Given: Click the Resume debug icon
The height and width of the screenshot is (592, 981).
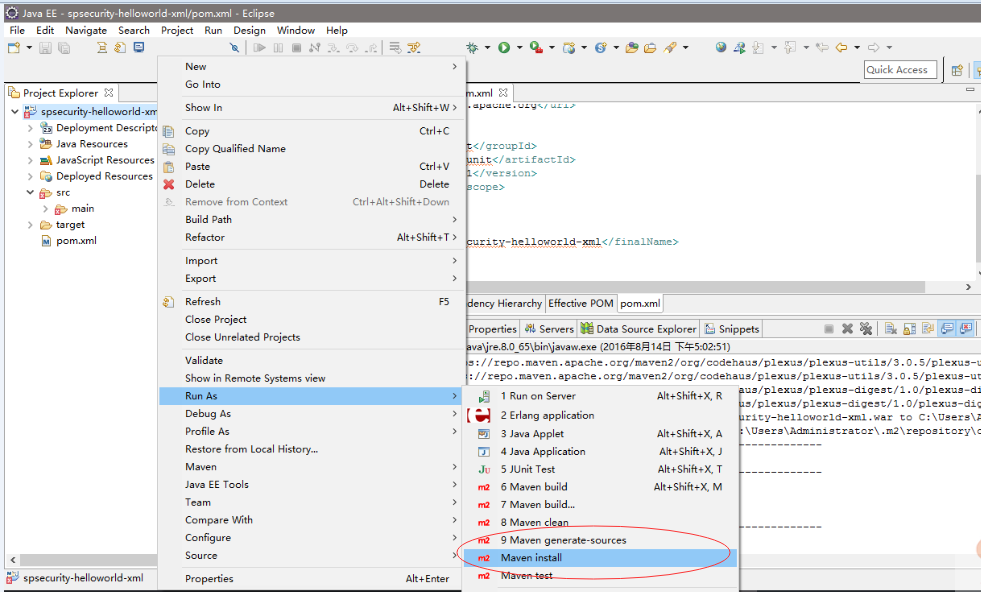Looking at the screenshot, I should 259,48.
